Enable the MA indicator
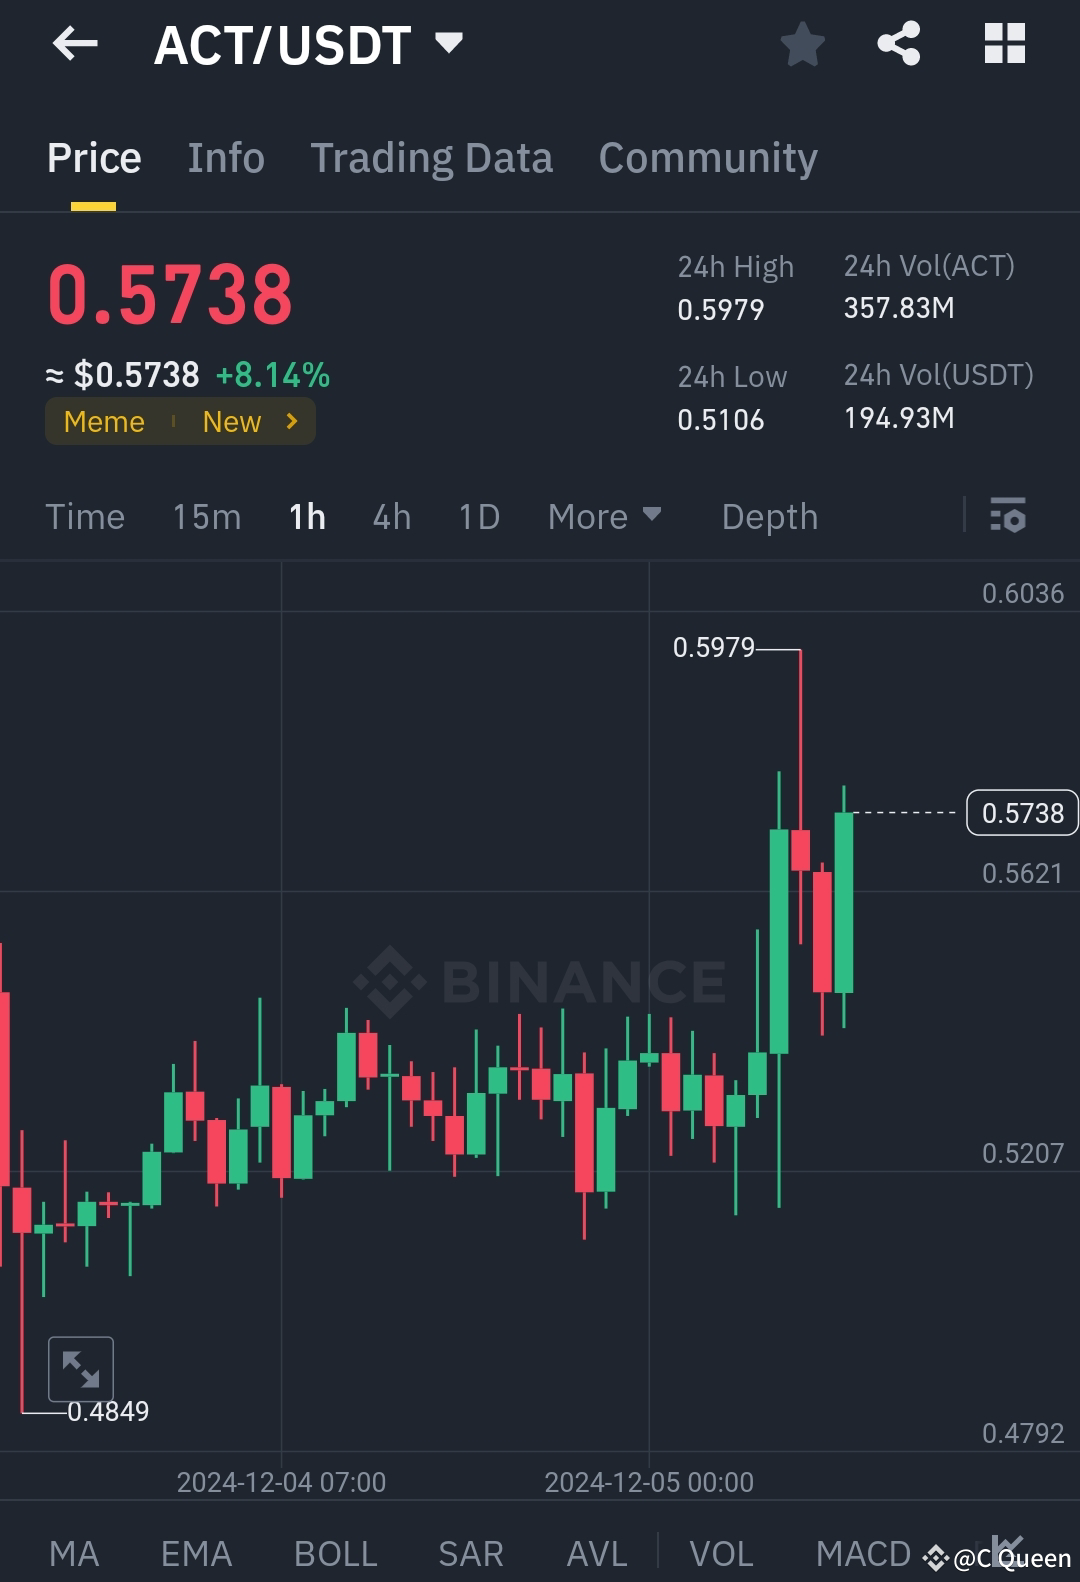This screenshot has width=1080, height=1582. (75, 1553)
